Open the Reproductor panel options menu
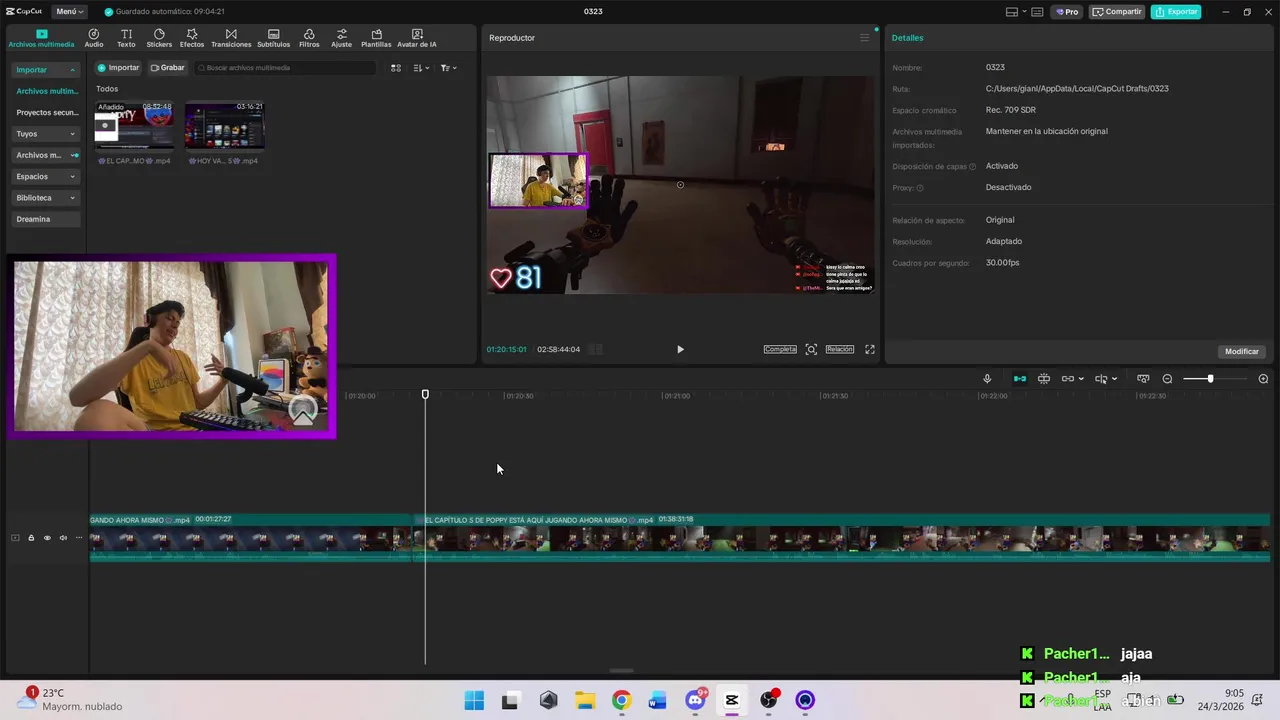Viewport: 1280px width, 720px height. (x=865, y=38)
